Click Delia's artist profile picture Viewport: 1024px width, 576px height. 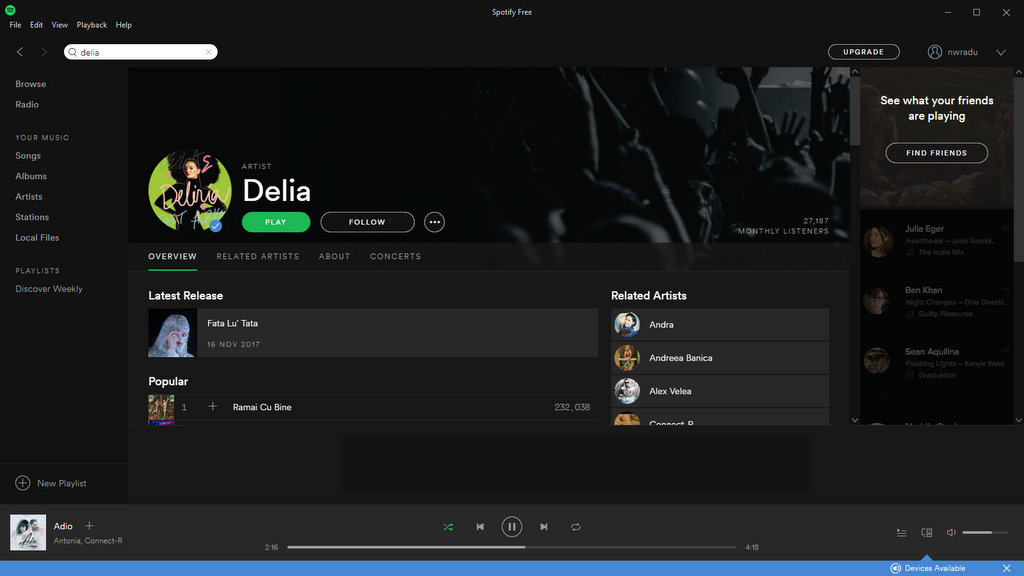point(190,190)
